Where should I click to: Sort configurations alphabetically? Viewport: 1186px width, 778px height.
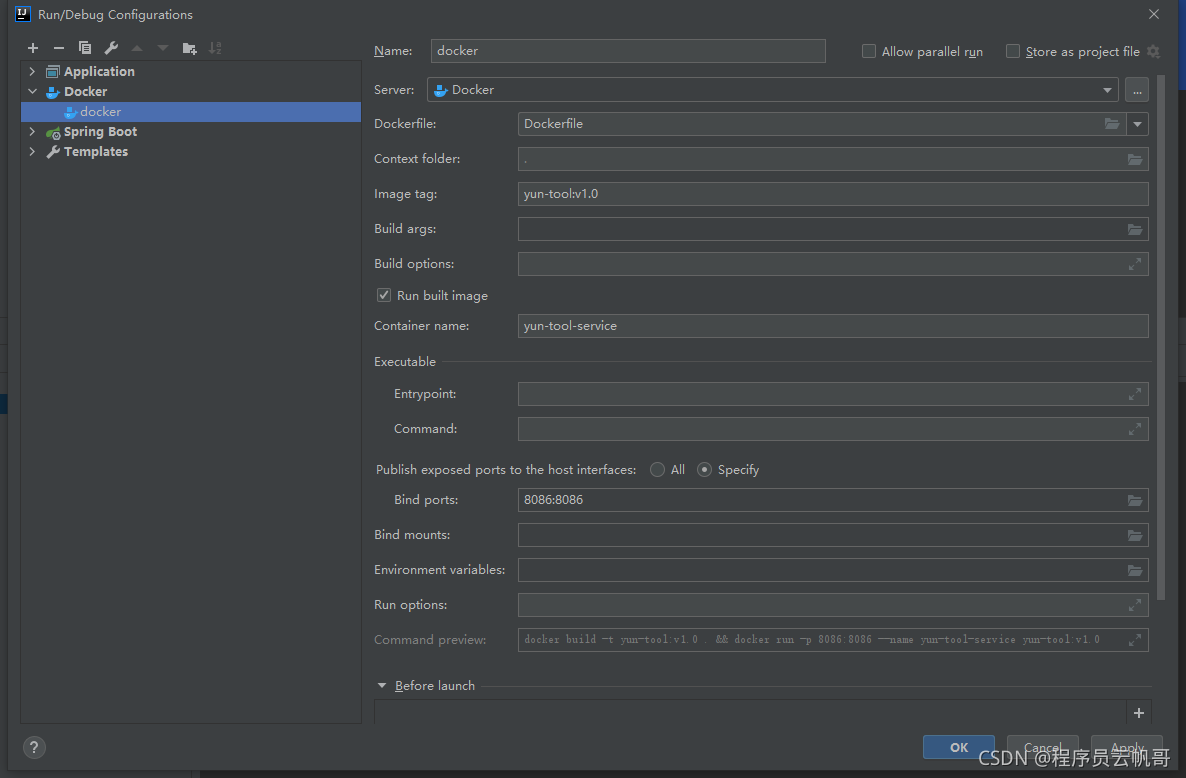point(215,48)
